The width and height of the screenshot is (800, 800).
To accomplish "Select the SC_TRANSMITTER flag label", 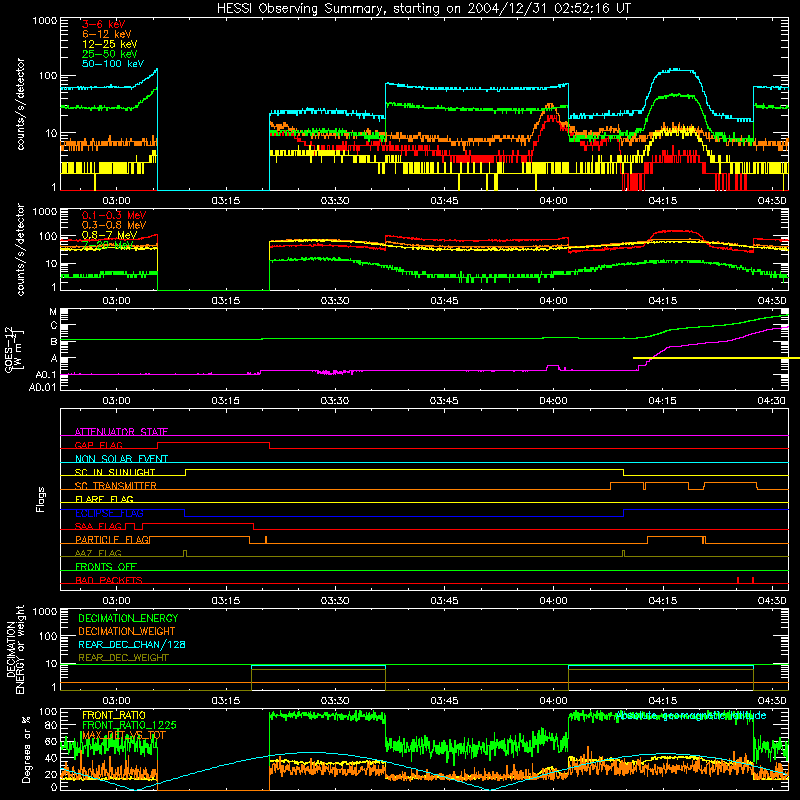I will 116,485.
